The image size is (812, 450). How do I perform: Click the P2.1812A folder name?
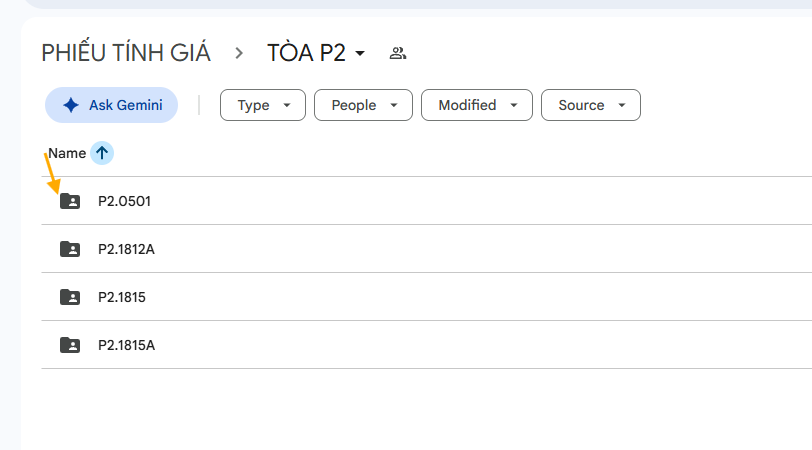(x=126, y=249)
